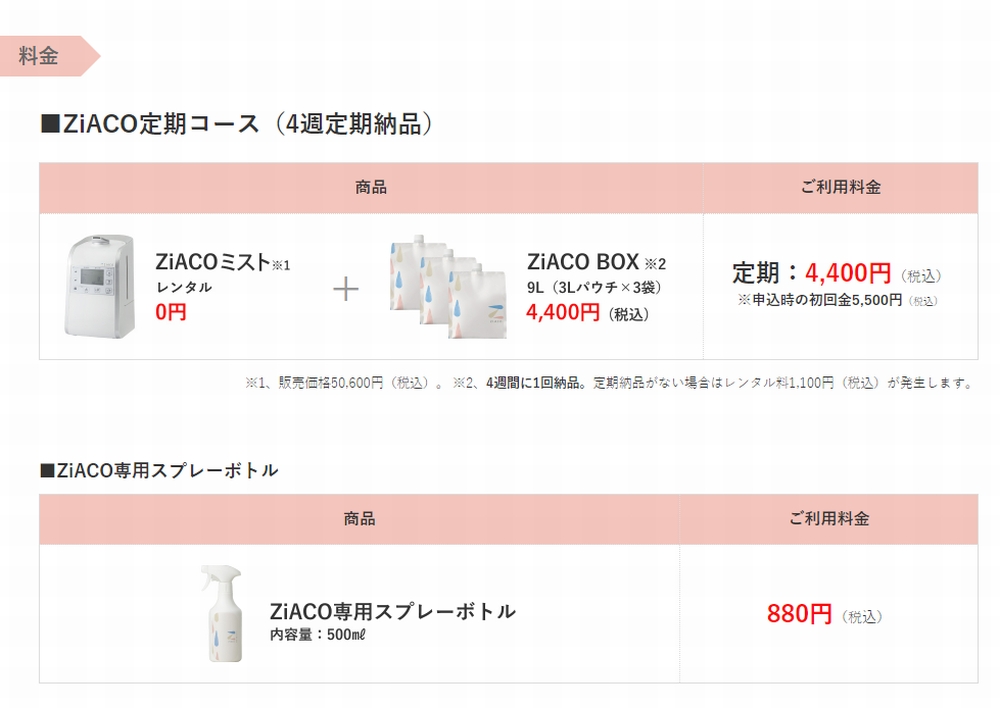Click the spray bottle product image
Screen dimensions: 1000x708
click(222, 613)
